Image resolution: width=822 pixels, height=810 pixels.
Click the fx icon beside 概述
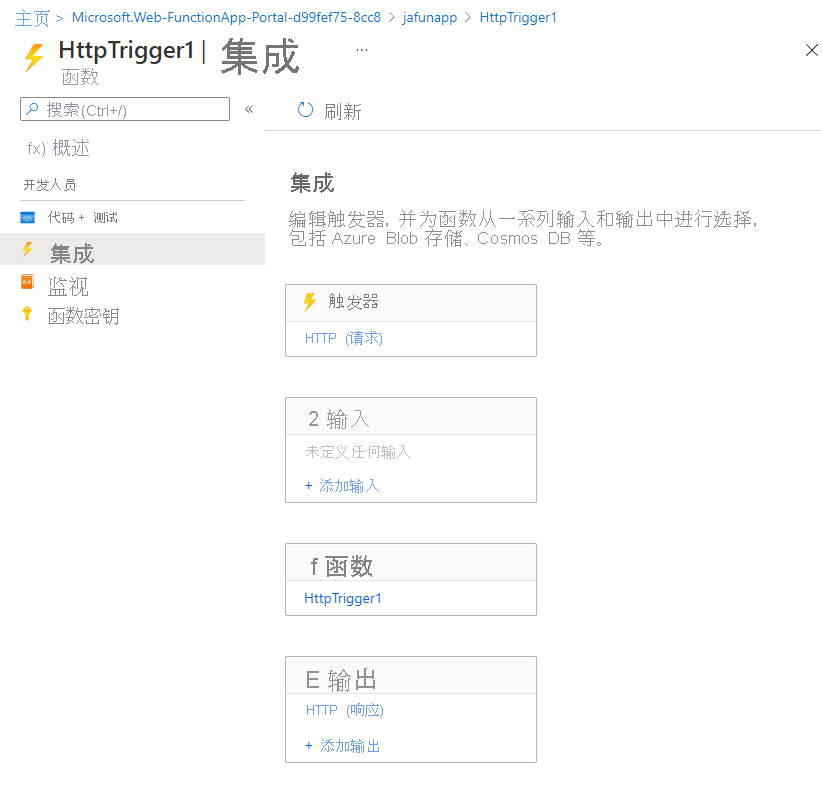tap(36, 149)
